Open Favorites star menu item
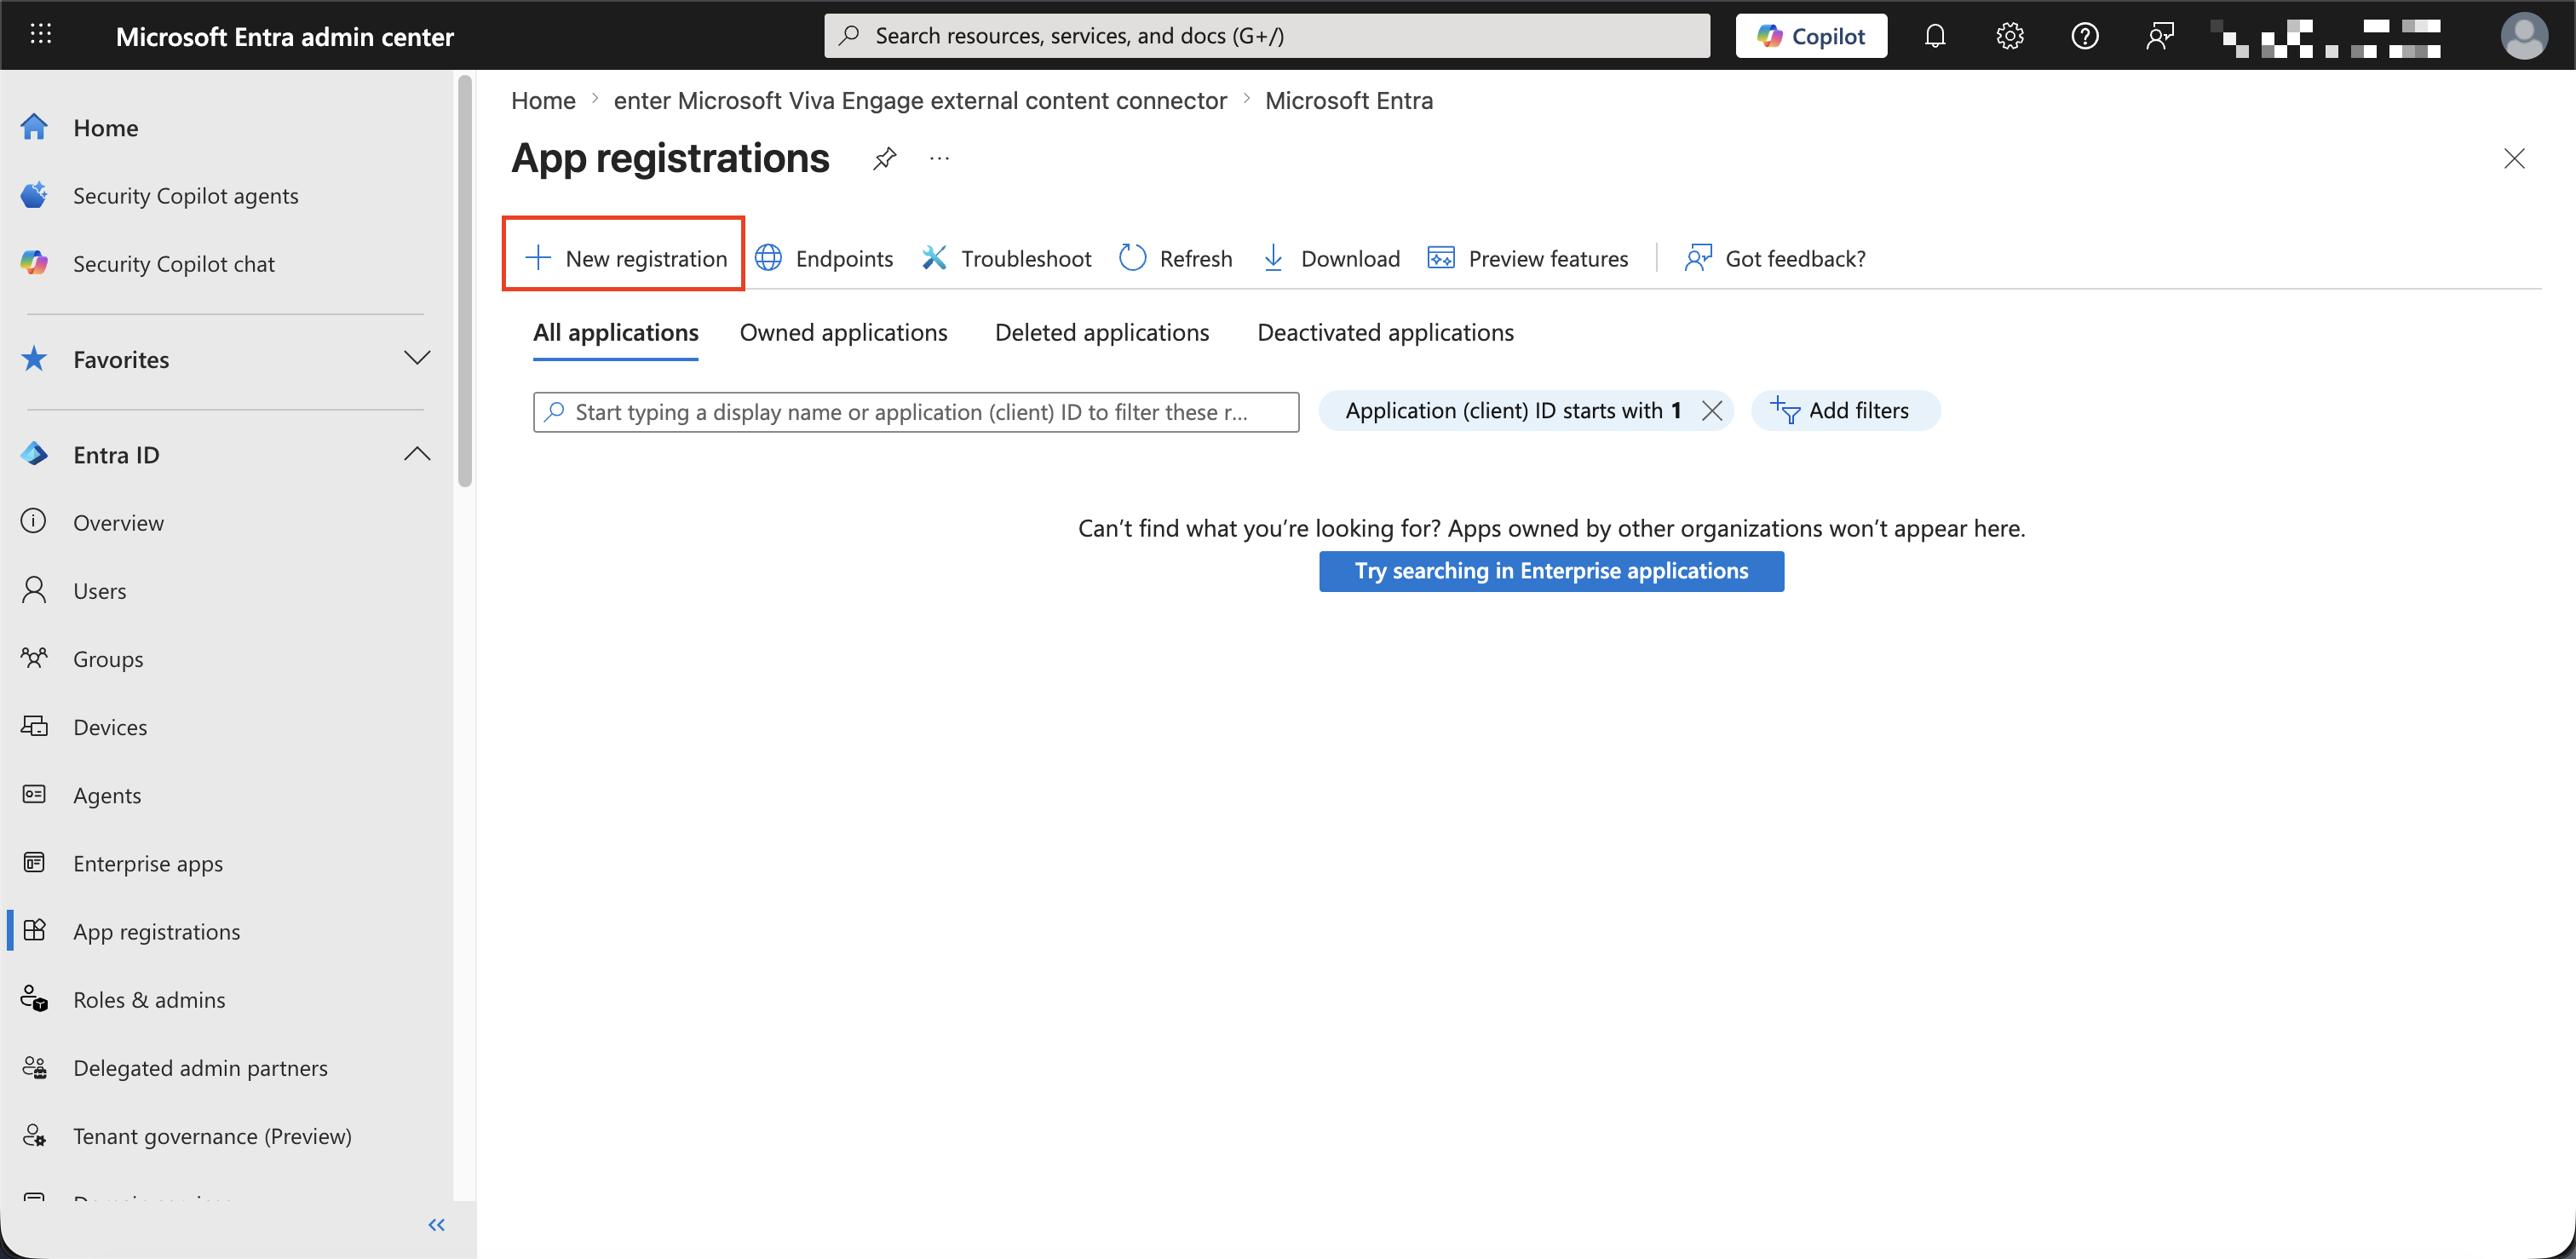 click(120, 359)
